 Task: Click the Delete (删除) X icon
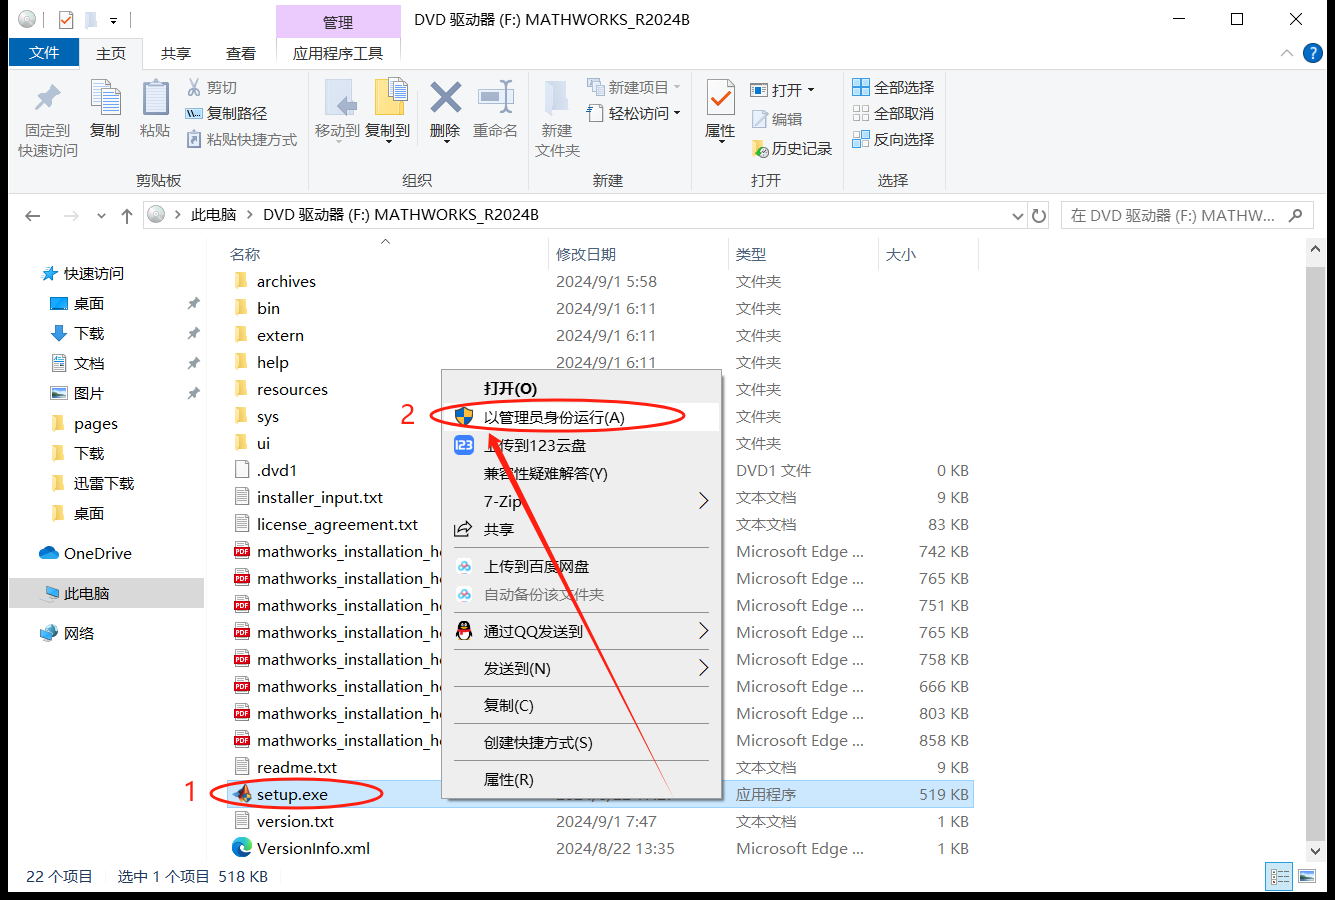(445, 98)
